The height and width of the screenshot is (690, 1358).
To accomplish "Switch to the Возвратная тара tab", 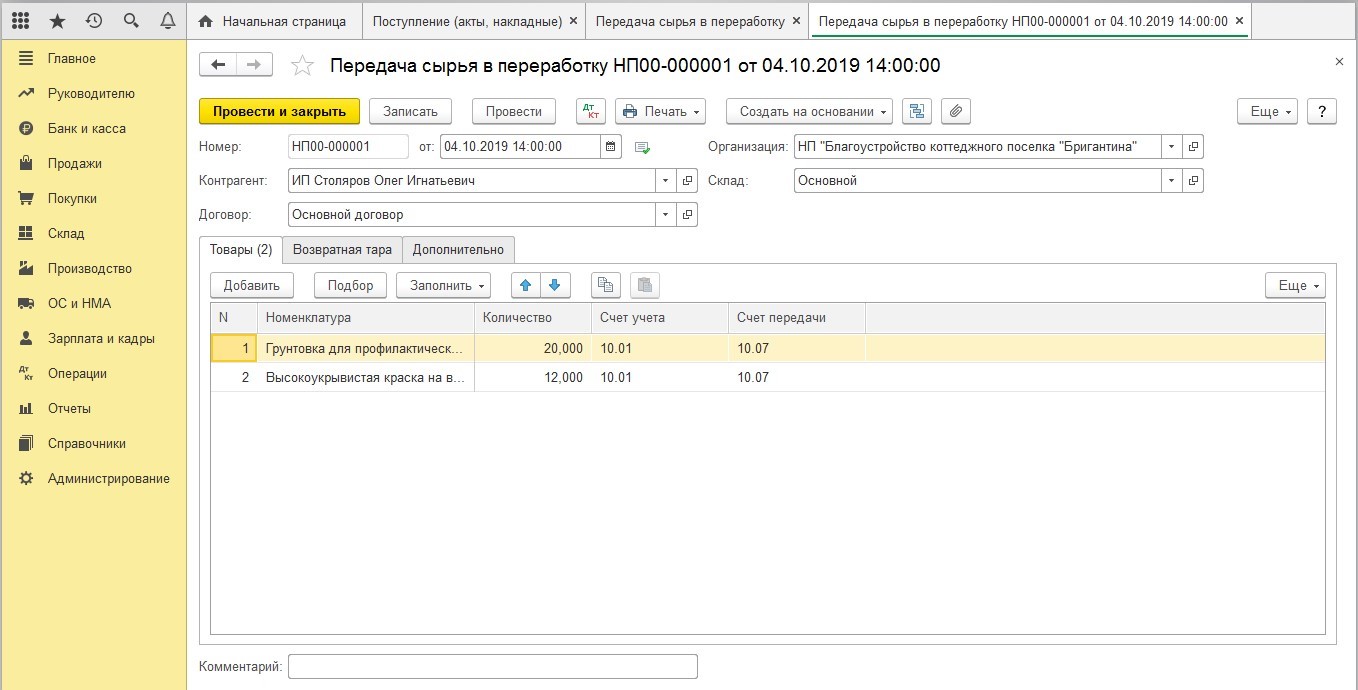I will [x=342, y=249].
